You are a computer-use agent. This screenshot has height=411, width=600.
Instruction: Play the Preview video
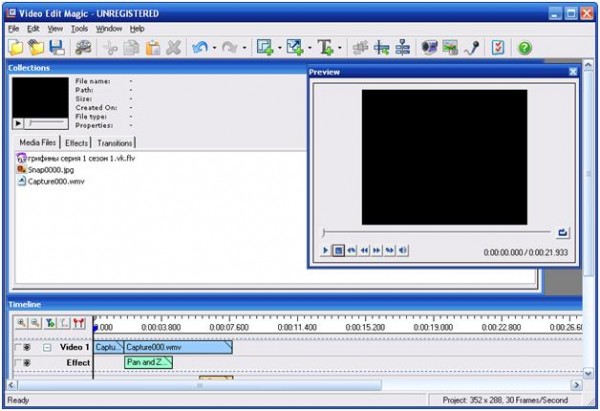[x=325, y=251]
